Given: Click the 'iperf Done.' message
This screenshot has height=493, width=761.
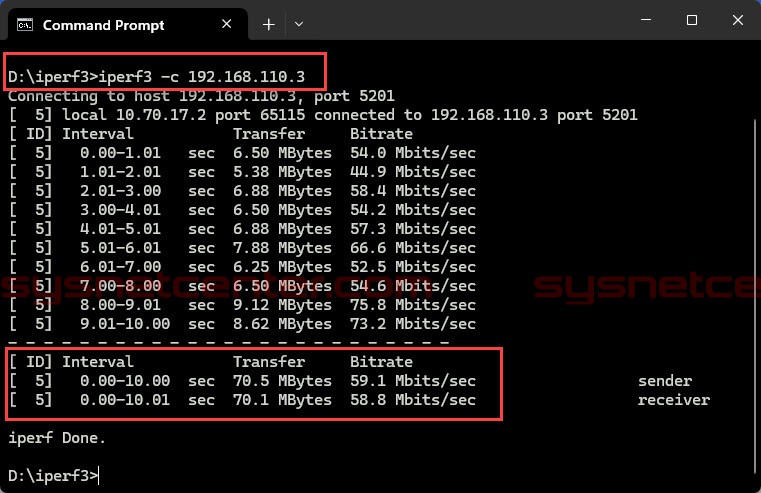Looking at the screenshot, I should click(x=57, y=438).
